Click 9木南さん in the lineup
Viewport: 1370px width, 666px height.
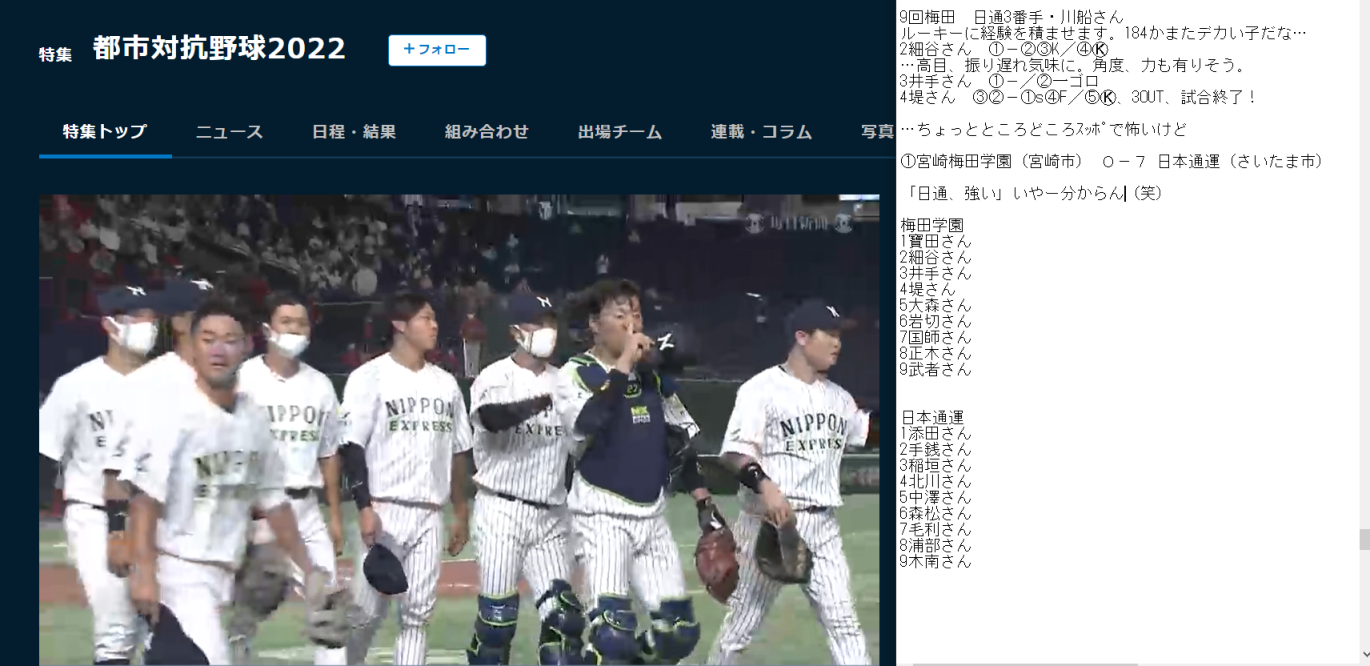[x=935, y=561]
